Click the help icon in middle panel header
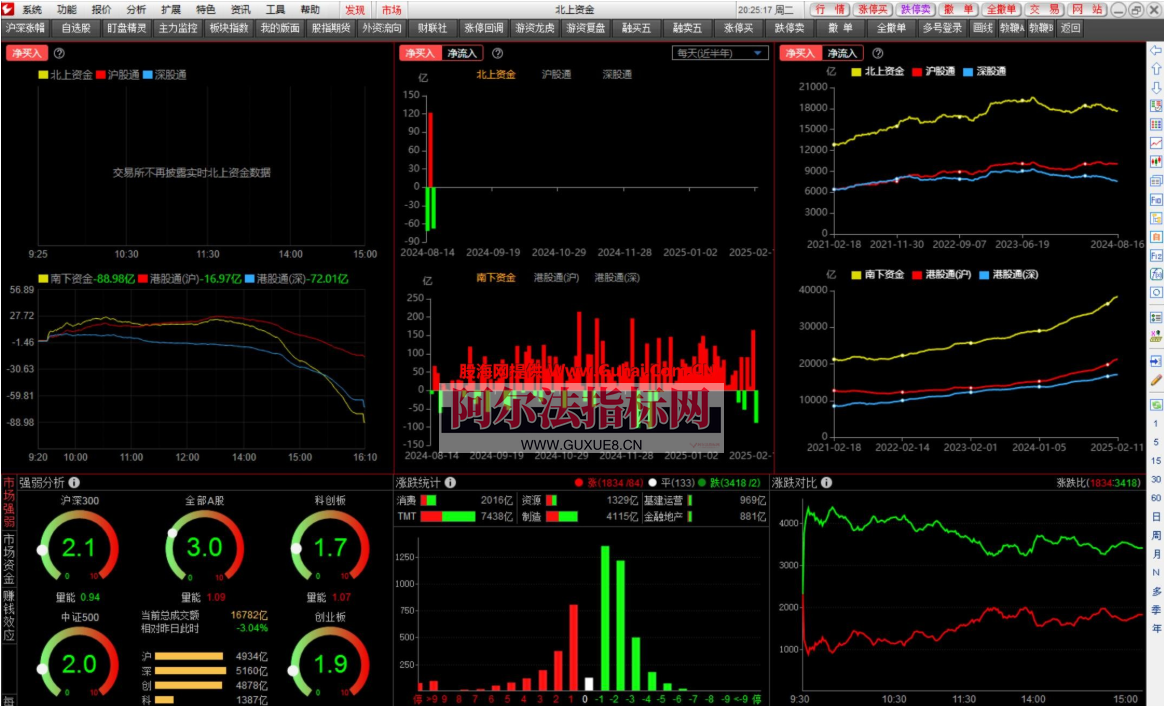Image resolution: width=1164 pixels, height=706 pixels. (498, 53)
